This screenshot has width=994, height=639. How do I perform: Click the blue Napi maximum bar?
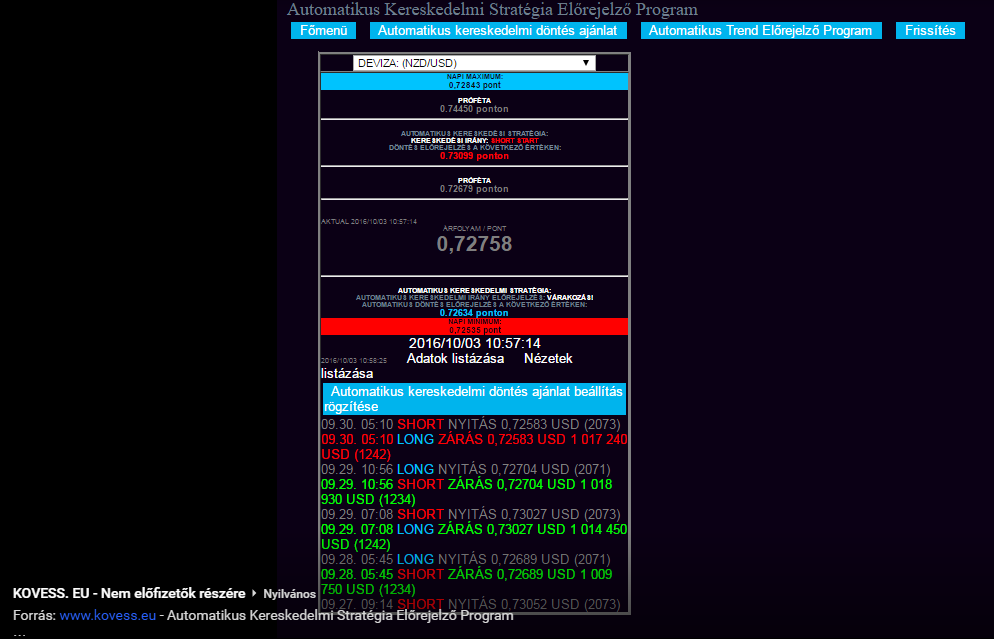pyautogui.click(x=474, y=81)
